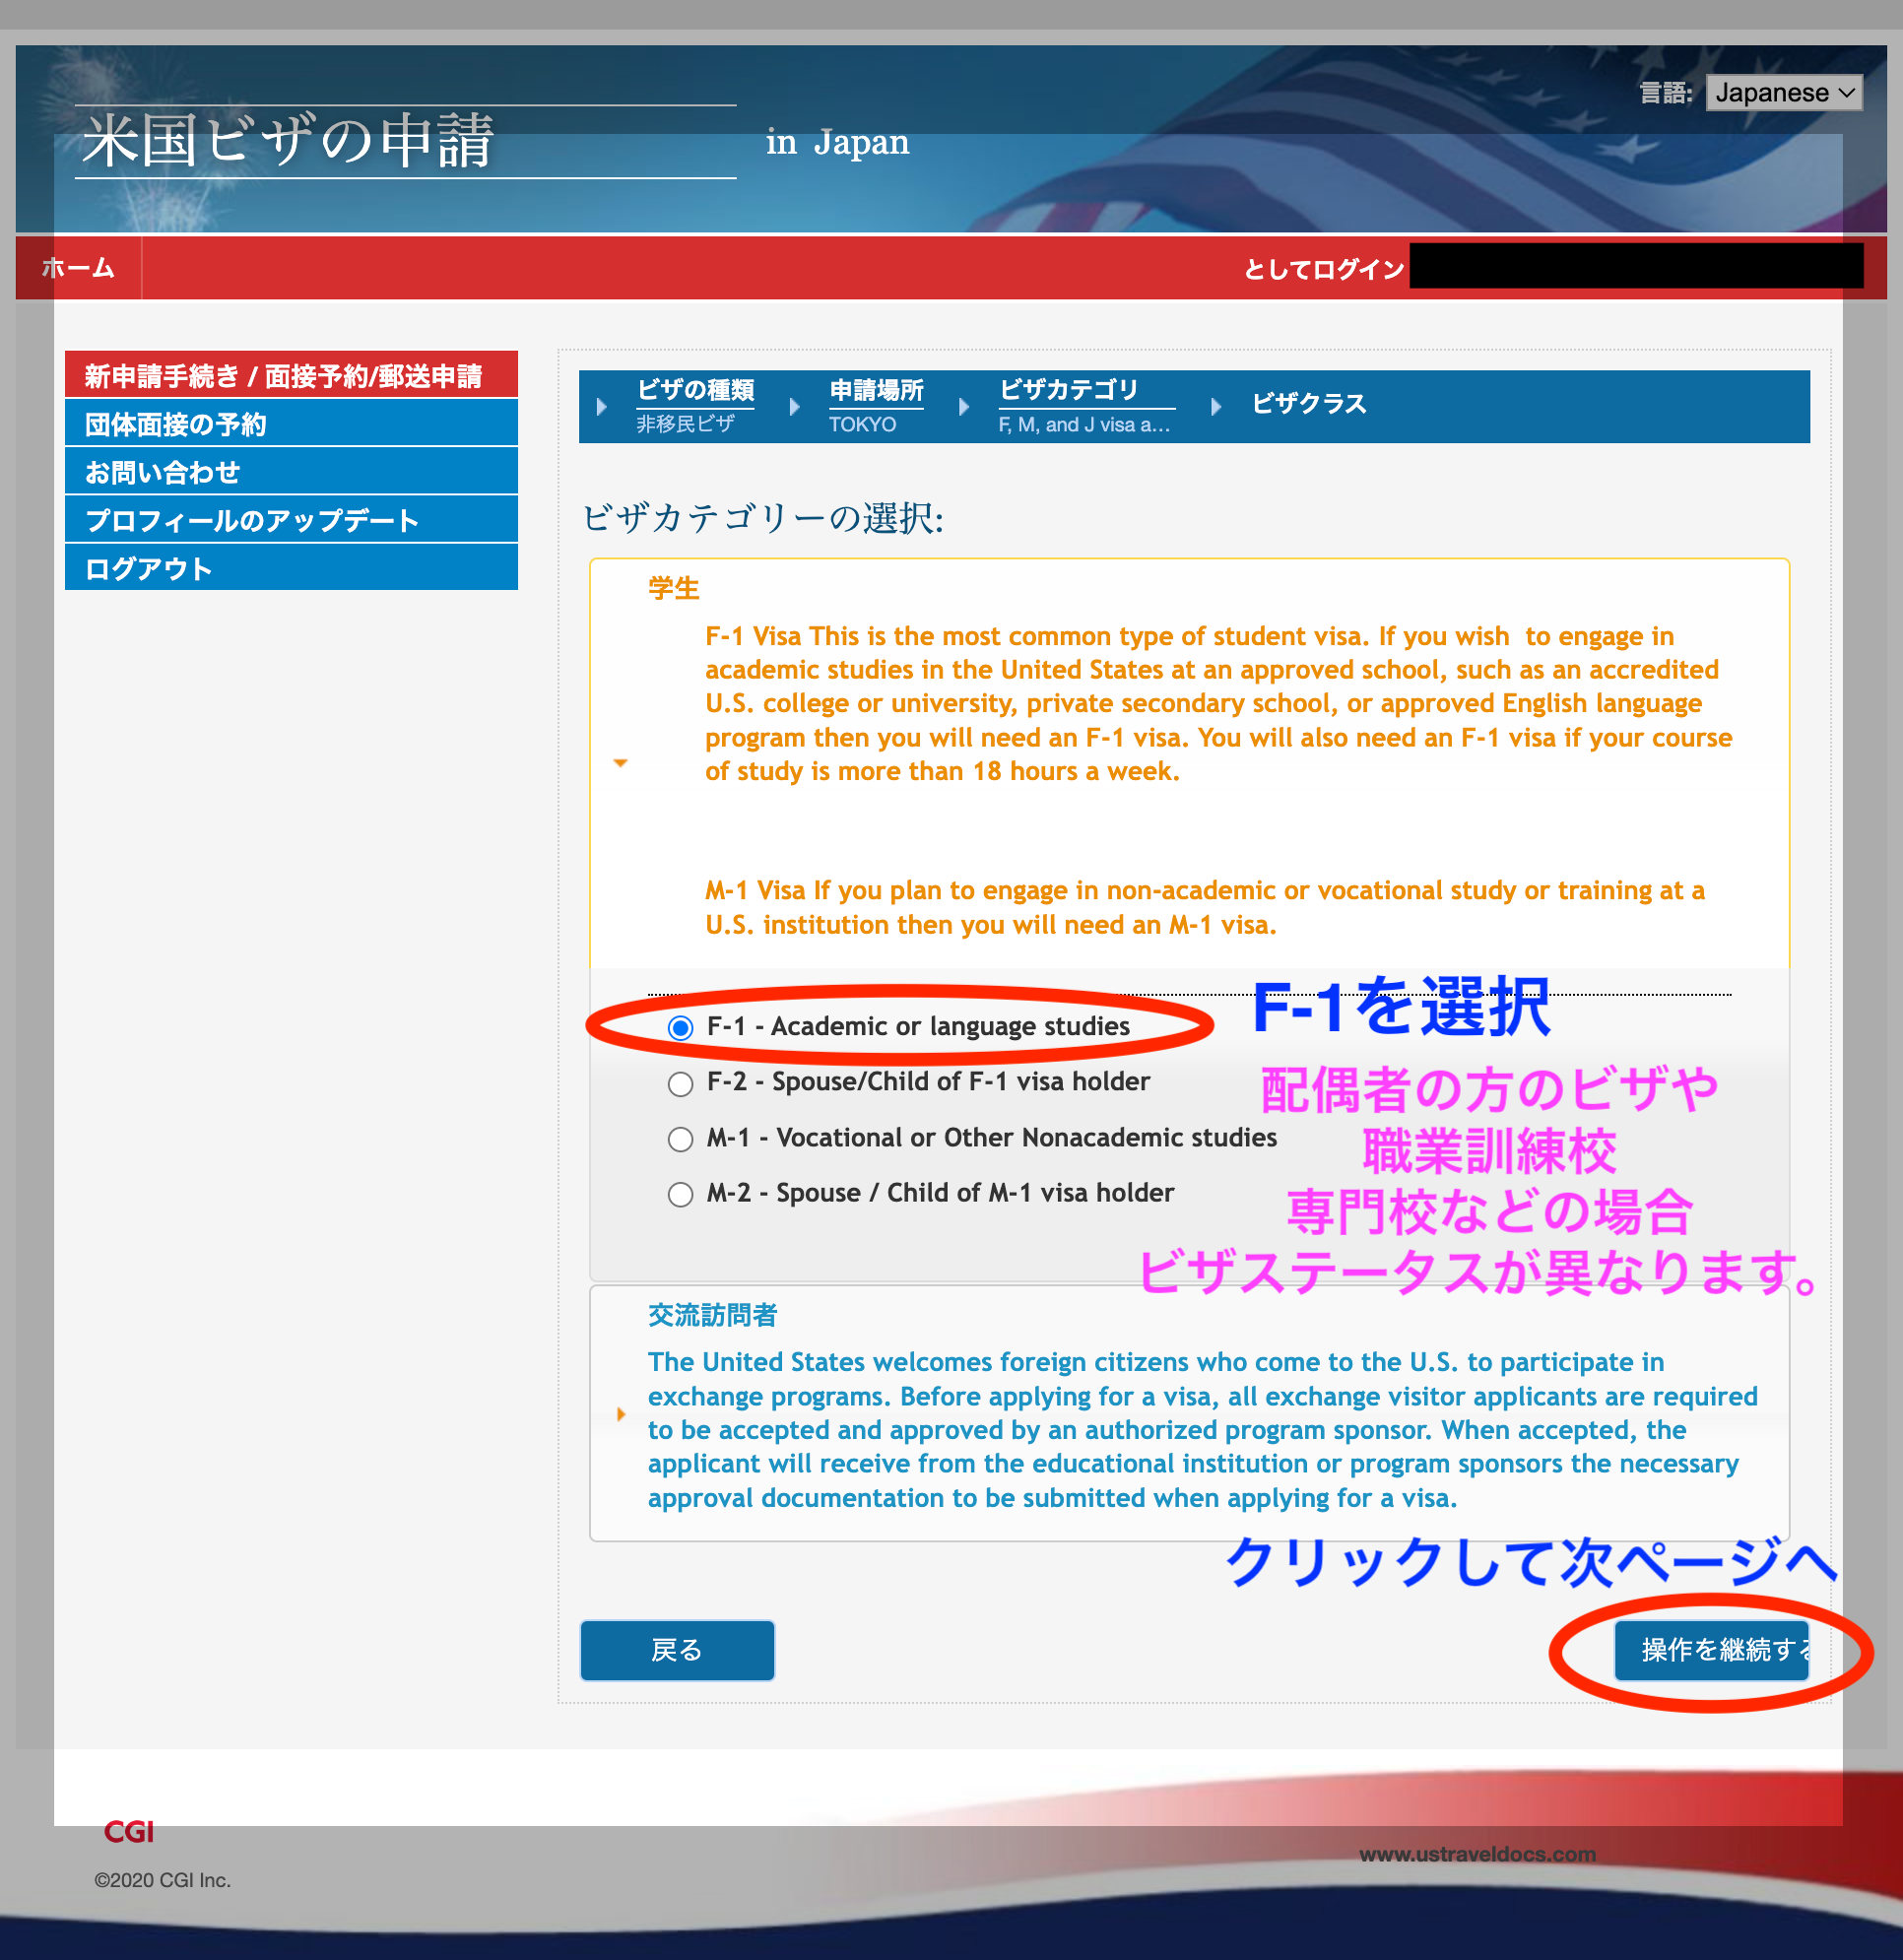Click arrow icon before ビザカテゴリ breadcrumb
The height and width of the screenshot is (1960, 1903).
964,407
